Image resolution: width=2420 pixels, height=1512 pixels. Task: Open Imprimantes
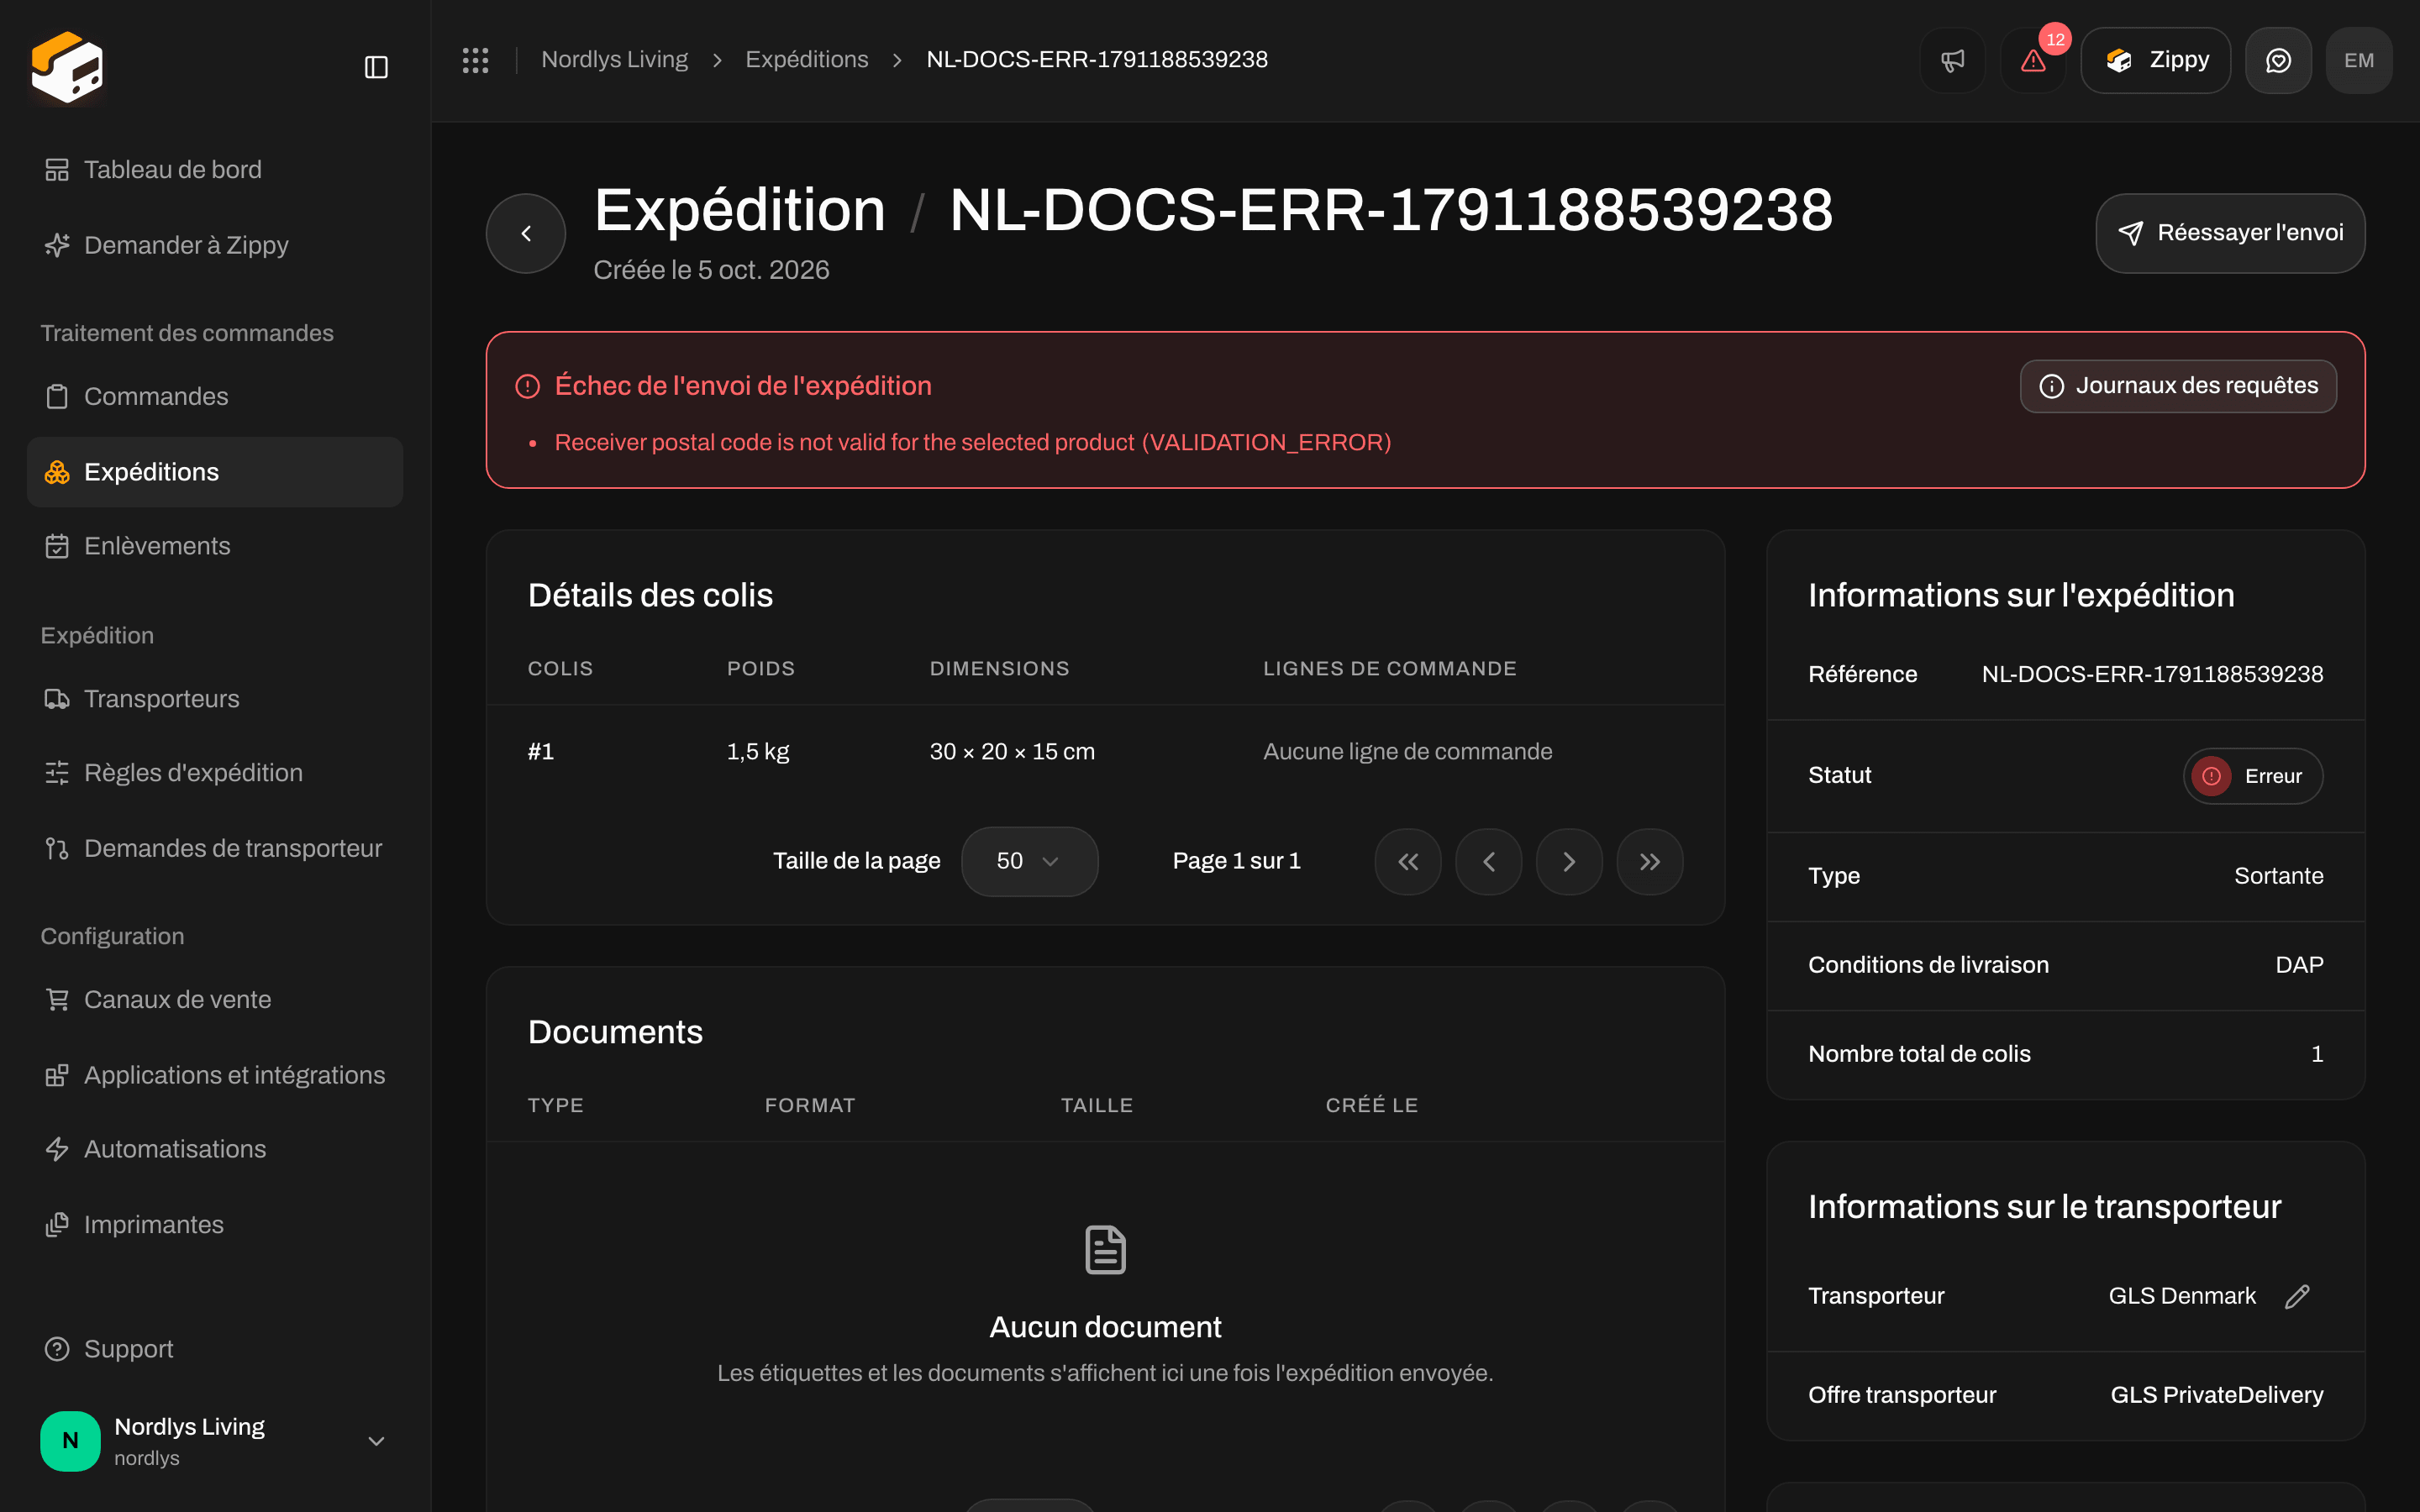click(215, 1225)
